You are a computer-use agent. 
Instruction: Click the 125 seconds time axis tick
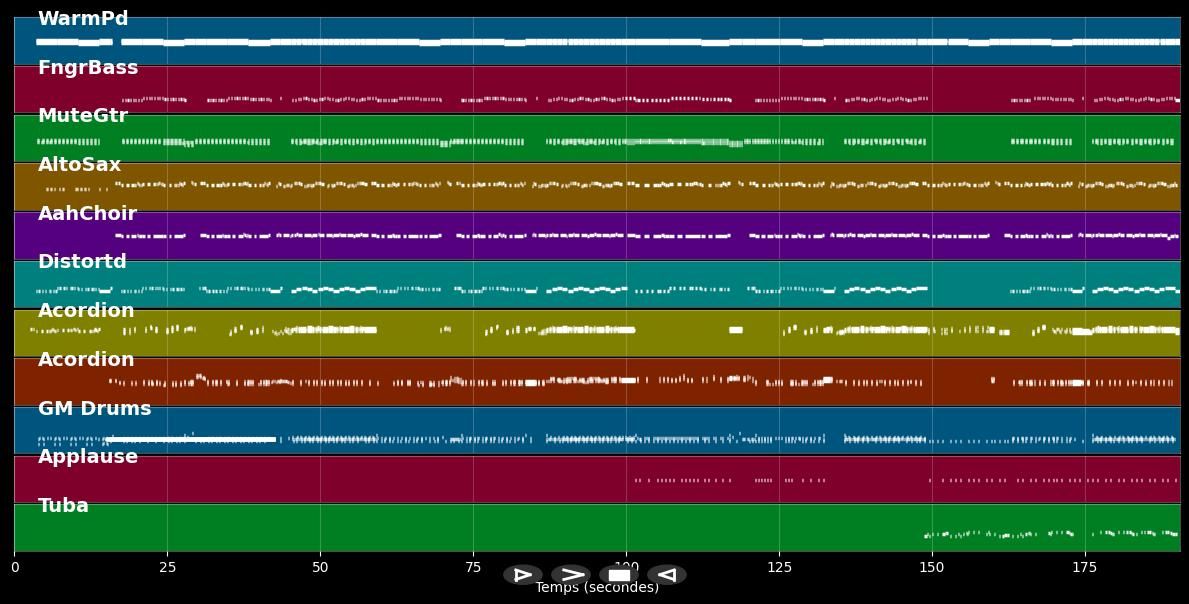(779, 567)
